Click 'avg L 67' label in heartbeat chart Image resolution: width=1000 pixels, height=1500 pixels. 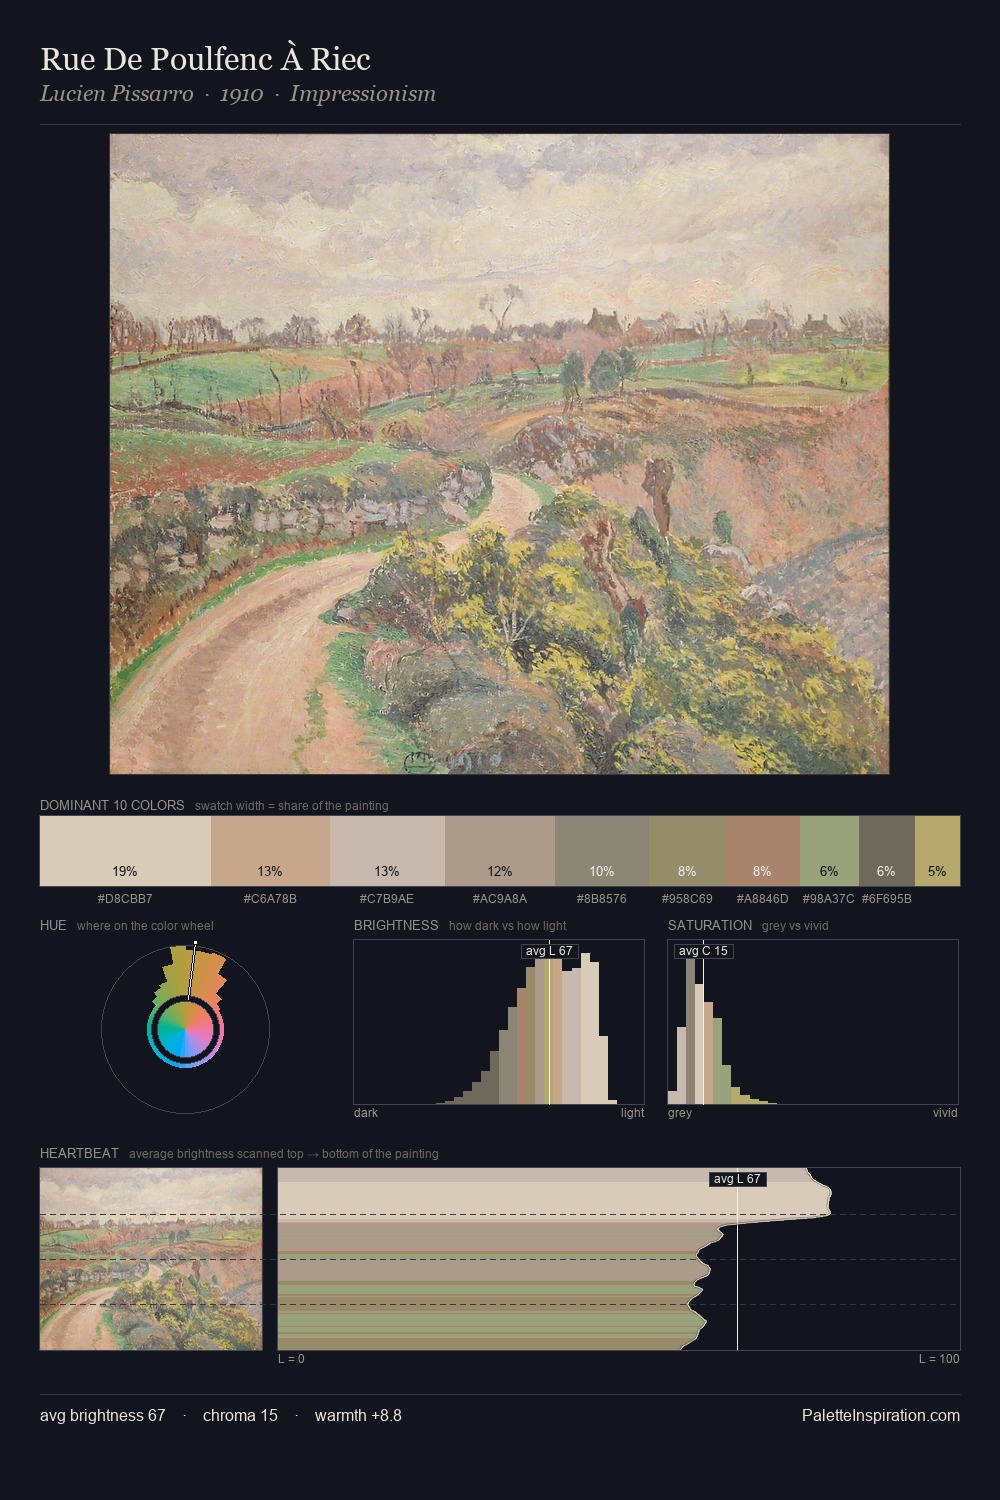(737, 1179)
